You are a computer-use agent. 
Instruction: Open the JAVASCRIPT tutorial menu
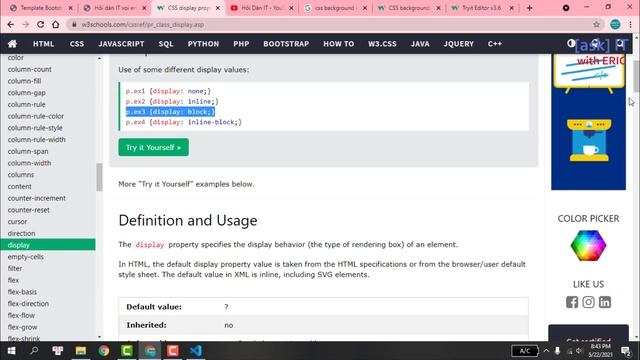pos(121,44)
